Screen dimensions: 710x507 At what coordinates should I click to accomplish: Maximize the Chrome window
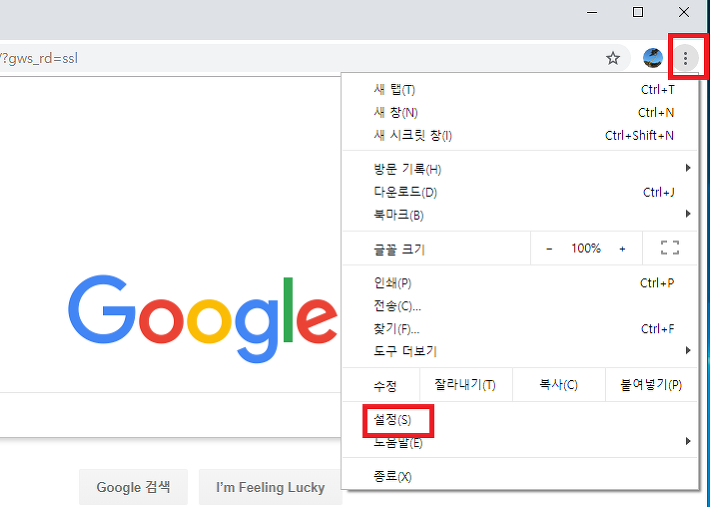pos(638,12)
